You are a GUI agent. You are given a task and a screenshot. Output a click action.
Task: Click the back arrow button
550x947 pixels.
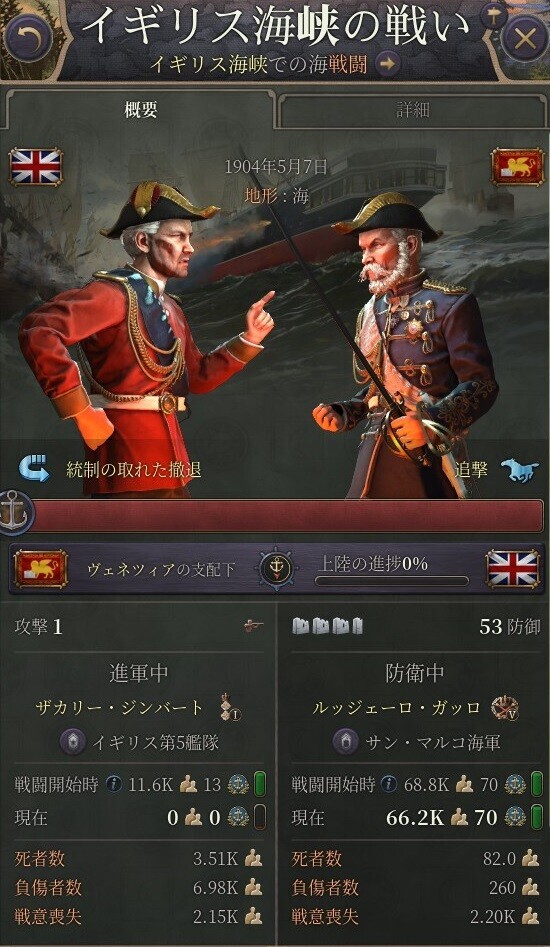[x=27, y=38]
